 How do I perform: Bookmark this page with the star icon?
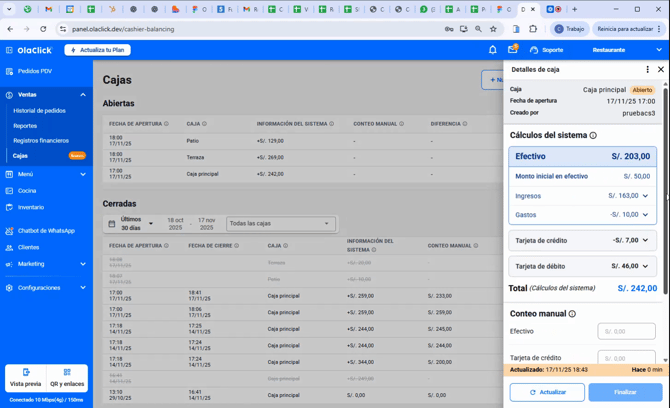(493, 29)
